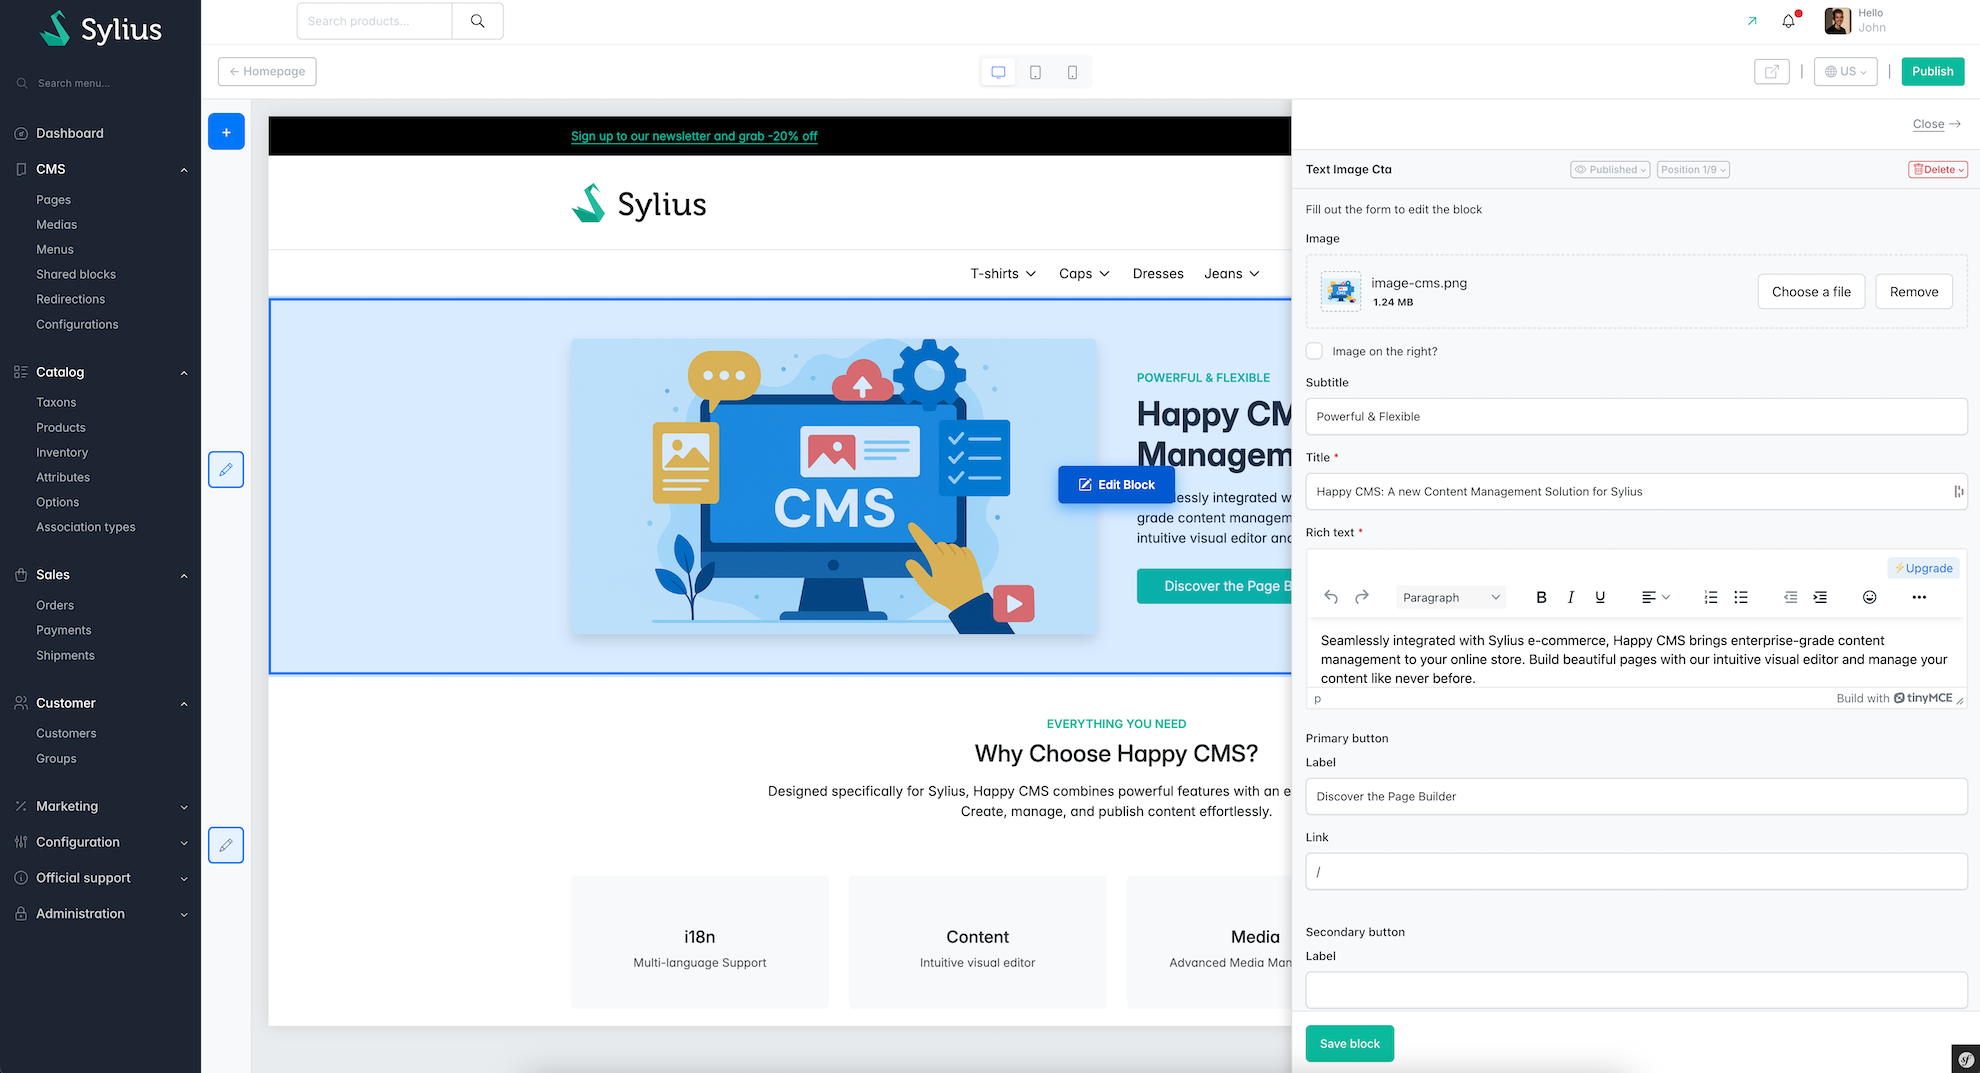Click John's user avatar
1980x1073 pixels.
pos(1837,21)
